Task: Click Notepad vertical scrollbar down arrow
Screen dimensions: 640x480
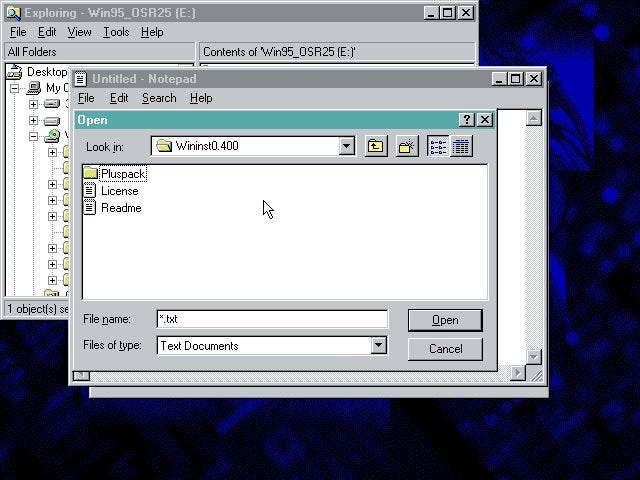Action: click(533, 357)
